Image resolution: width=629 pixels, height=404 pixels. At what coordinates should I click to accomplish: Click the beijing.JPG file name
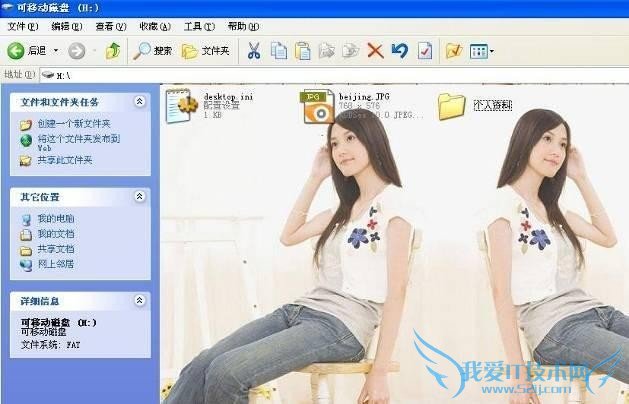[364, 97]
